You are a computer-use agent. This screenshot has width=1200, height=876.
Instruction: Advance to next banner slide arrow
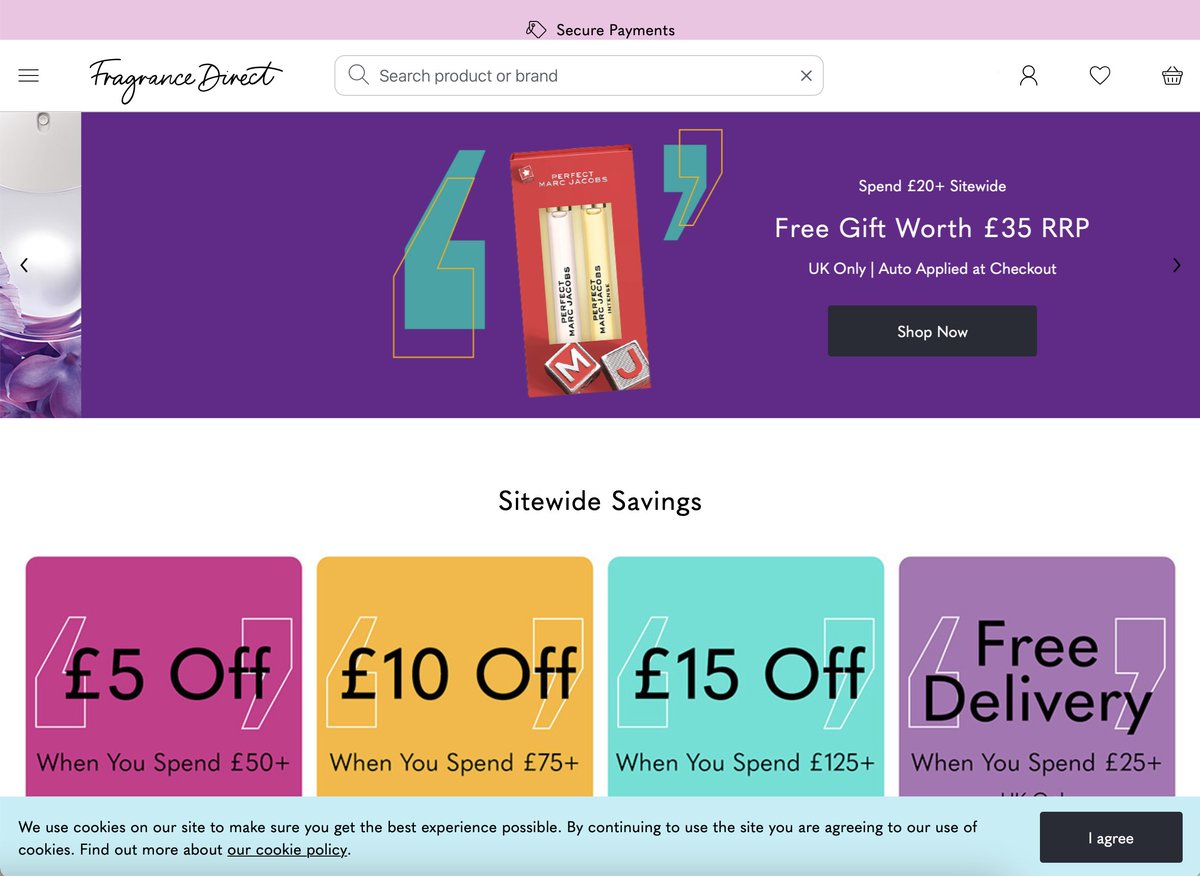(1176, 265)
